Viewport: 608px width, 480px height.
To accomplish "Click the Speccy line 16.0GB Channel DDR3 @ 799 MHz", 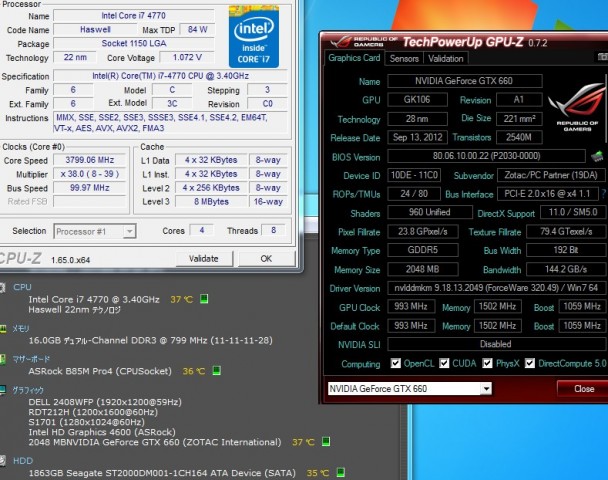I will 150,340.
